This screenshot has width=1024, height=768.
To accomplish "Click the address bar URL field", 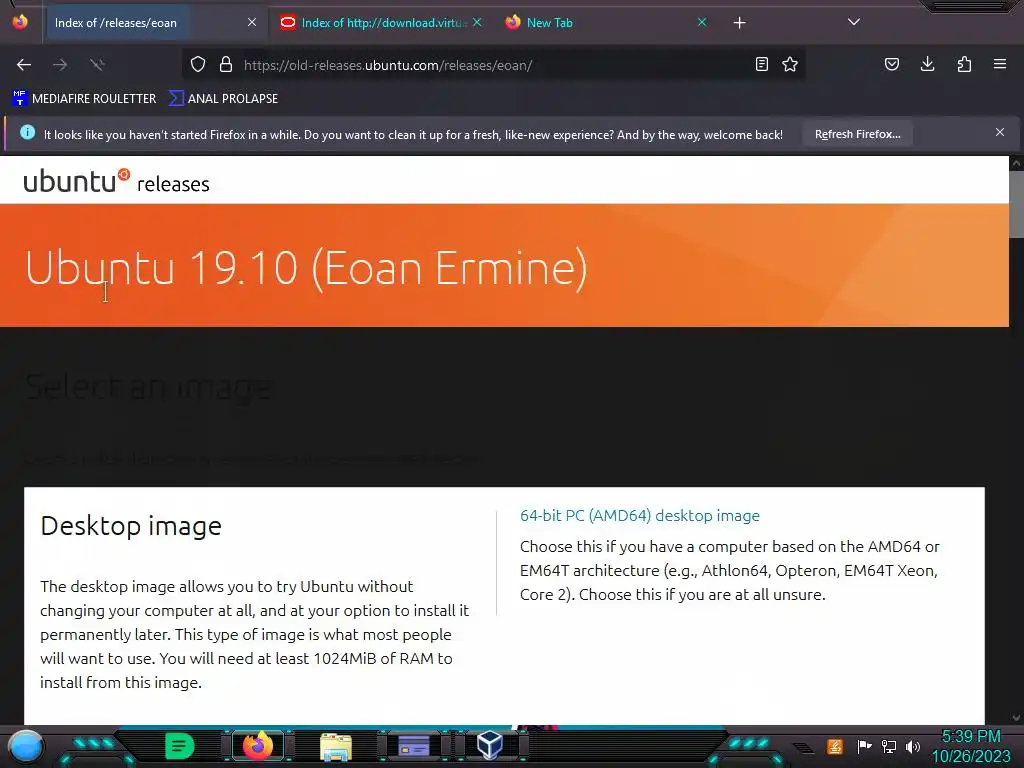I will click(493, 65).
